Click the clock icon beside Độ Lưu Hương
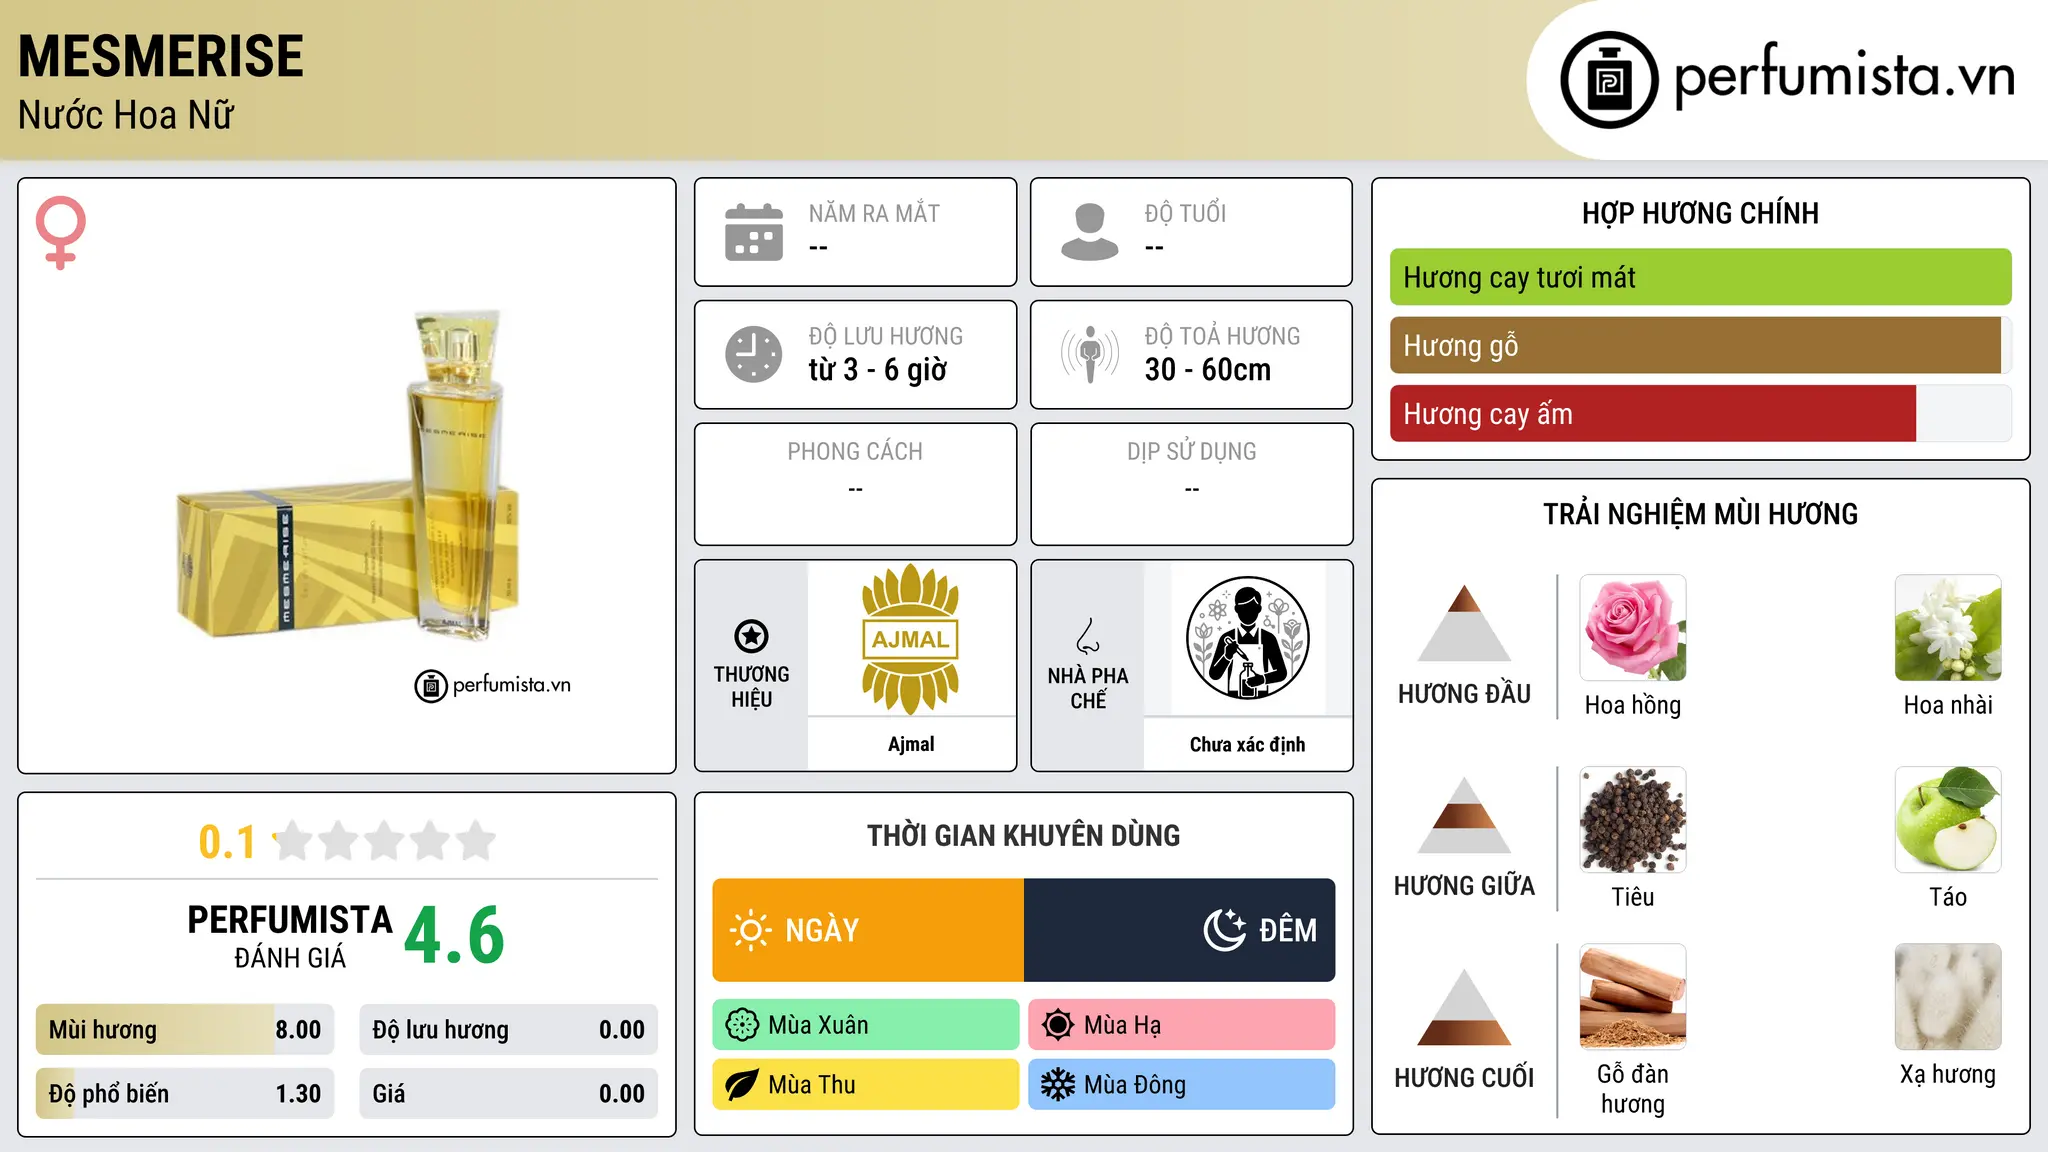This screenshot has width=2048, height=1152. [754, 354]
